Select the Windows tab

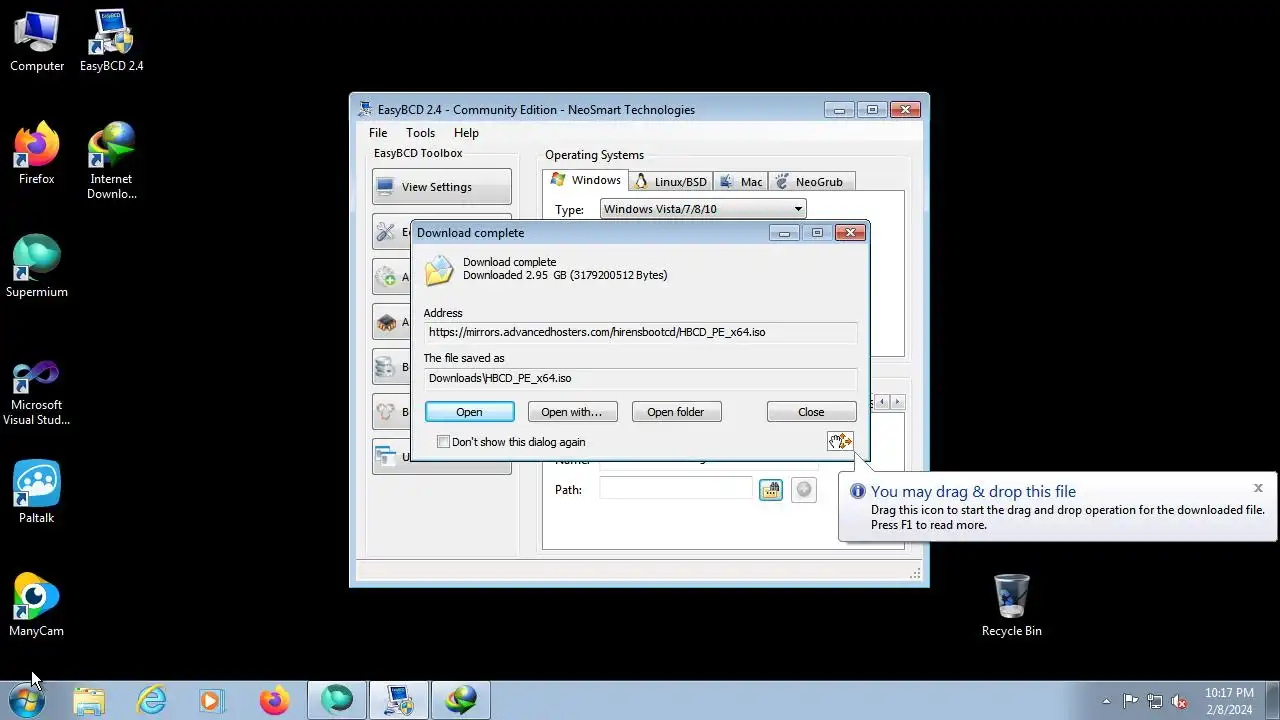[586, 180]
